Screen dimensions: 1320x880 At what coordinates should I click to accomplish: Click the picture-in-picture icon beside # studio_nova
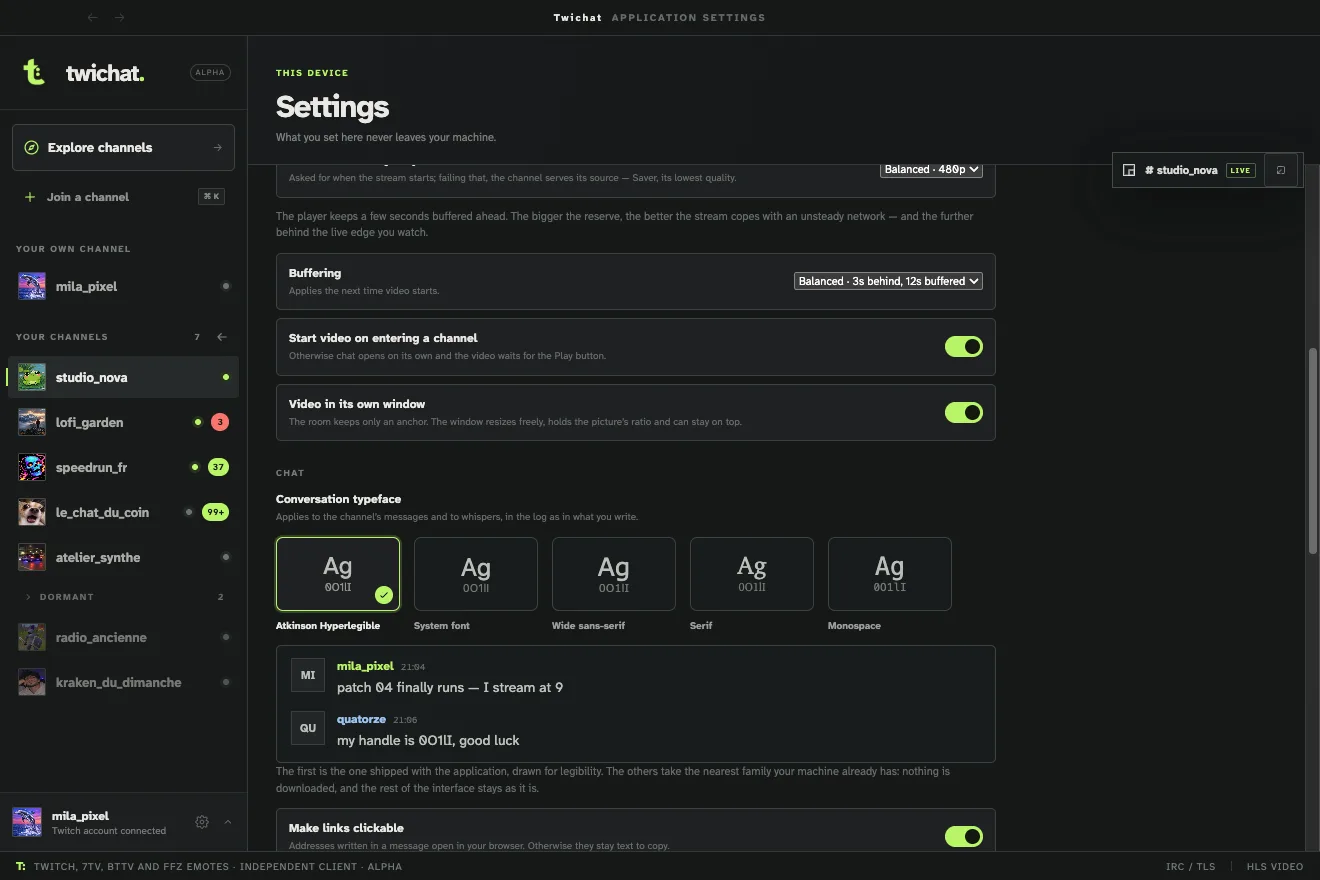pyautogui.click(x=1129, y=170)
